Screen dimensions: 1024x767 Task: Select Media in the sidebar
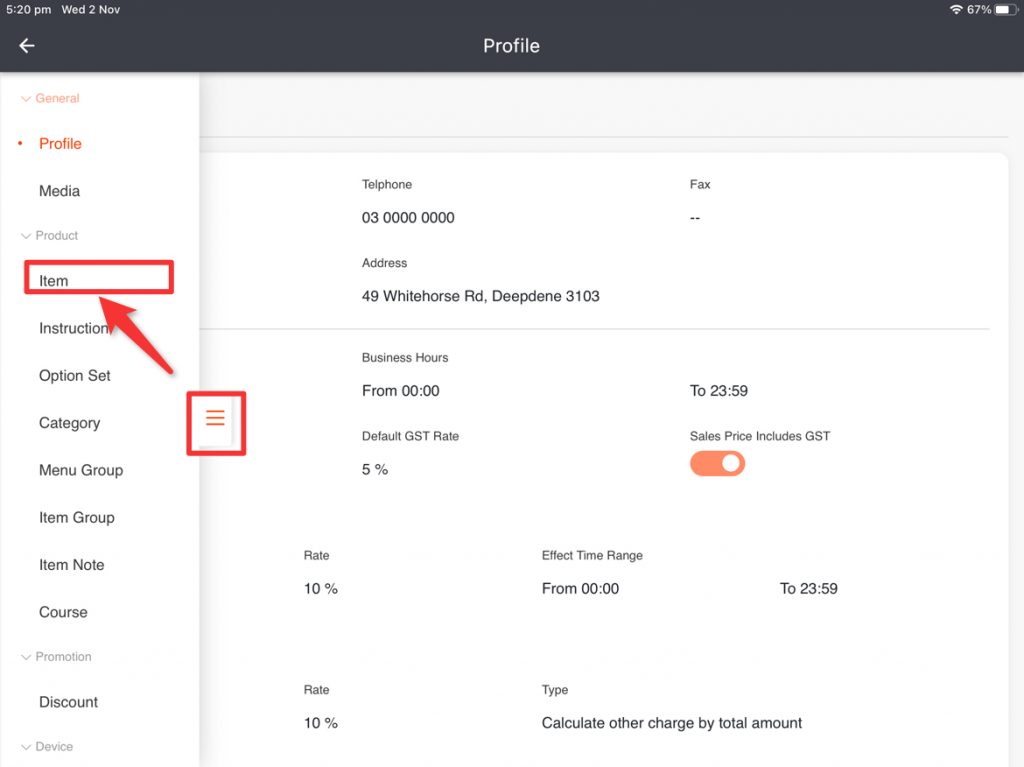[59, 191]
